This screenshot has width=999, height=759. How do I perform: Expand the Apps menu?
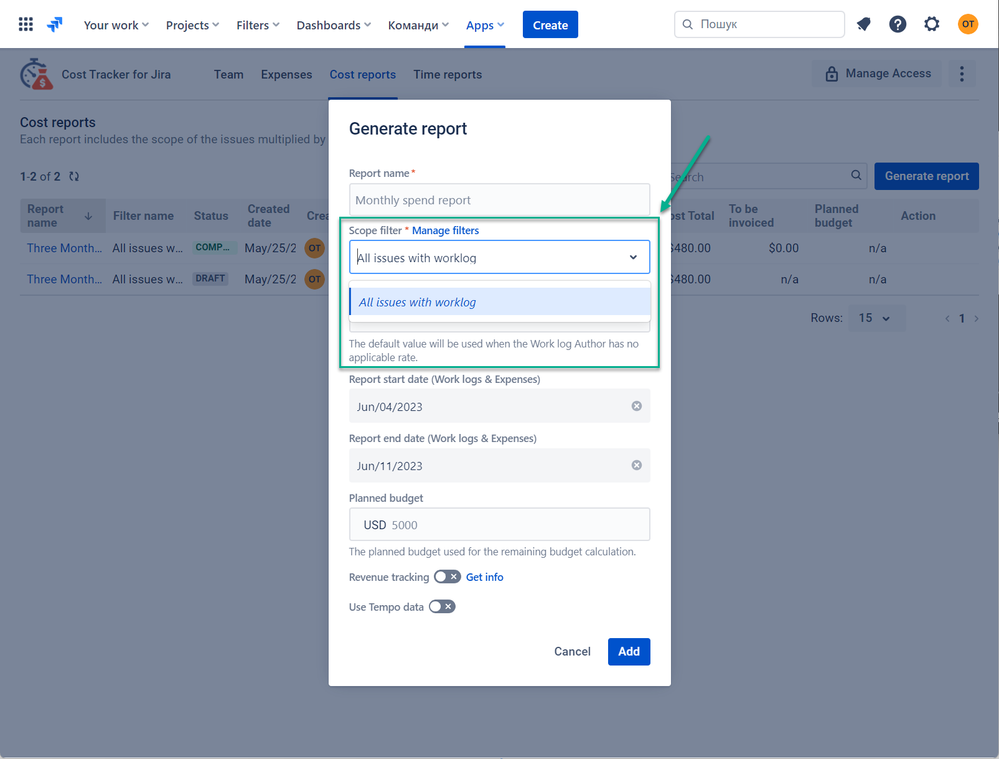coord(485,25)
